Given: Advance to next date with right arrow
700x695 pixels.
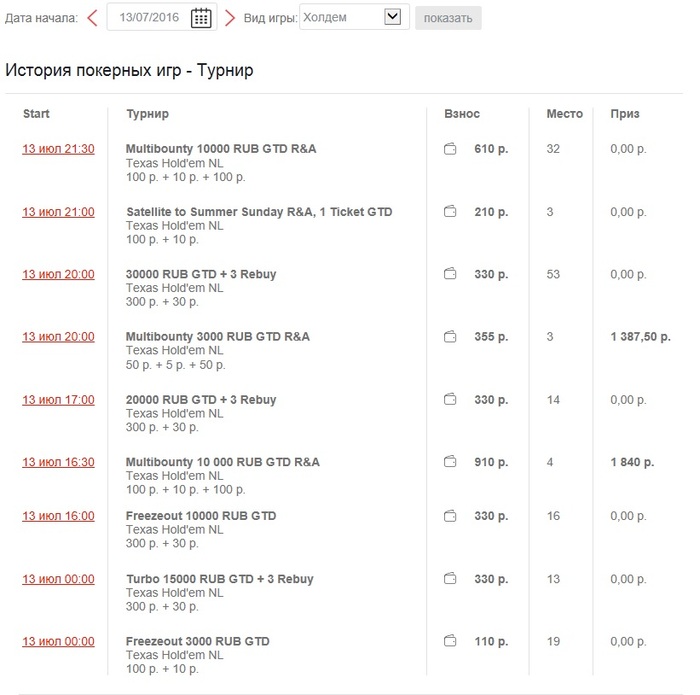Looking at the screenshot, I should tap(229, 18).
